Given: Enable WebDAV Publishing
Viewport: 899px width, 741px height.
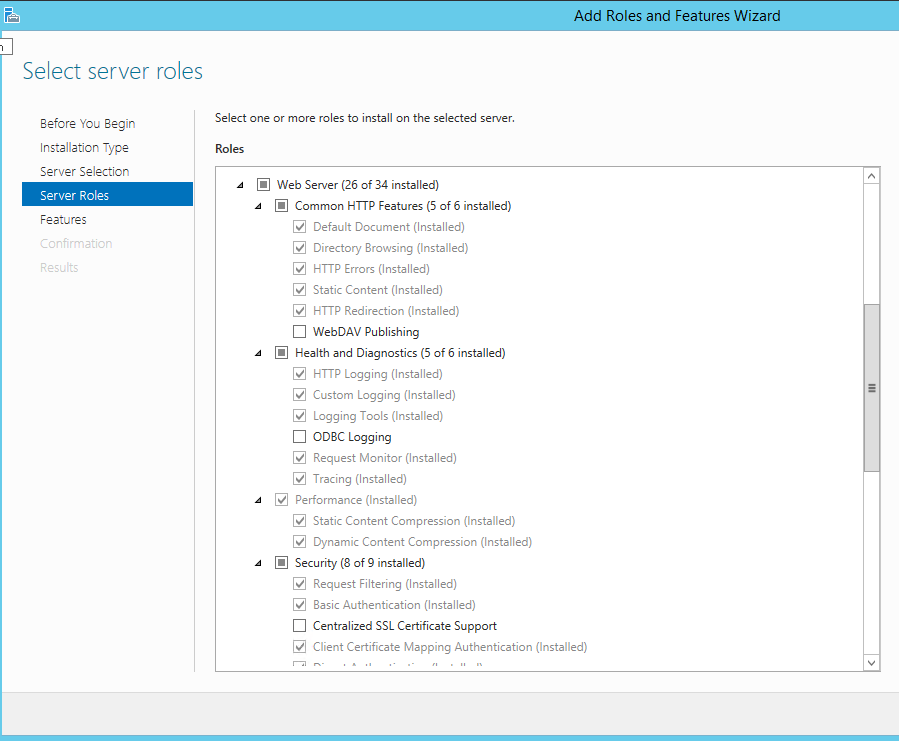Looking at the screenshot, I should [x=299, y=331].
